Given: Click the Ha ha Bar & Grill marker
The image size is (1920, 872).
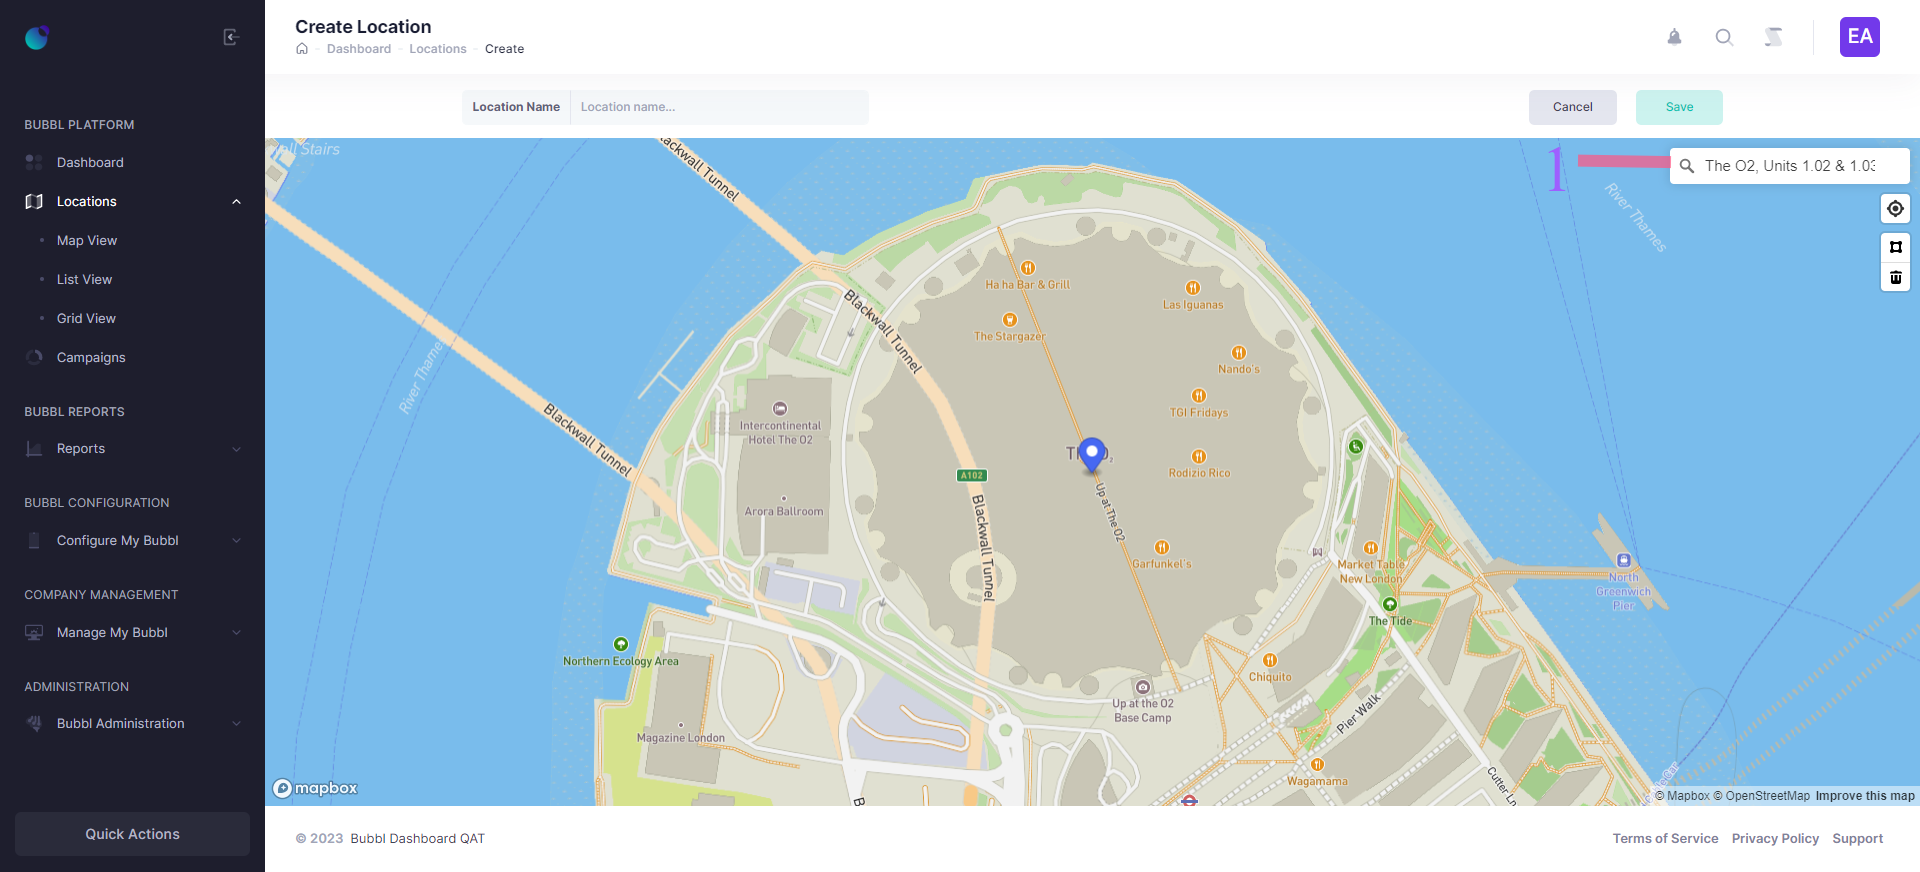Looking at the screenshot, I should 1028,268.
